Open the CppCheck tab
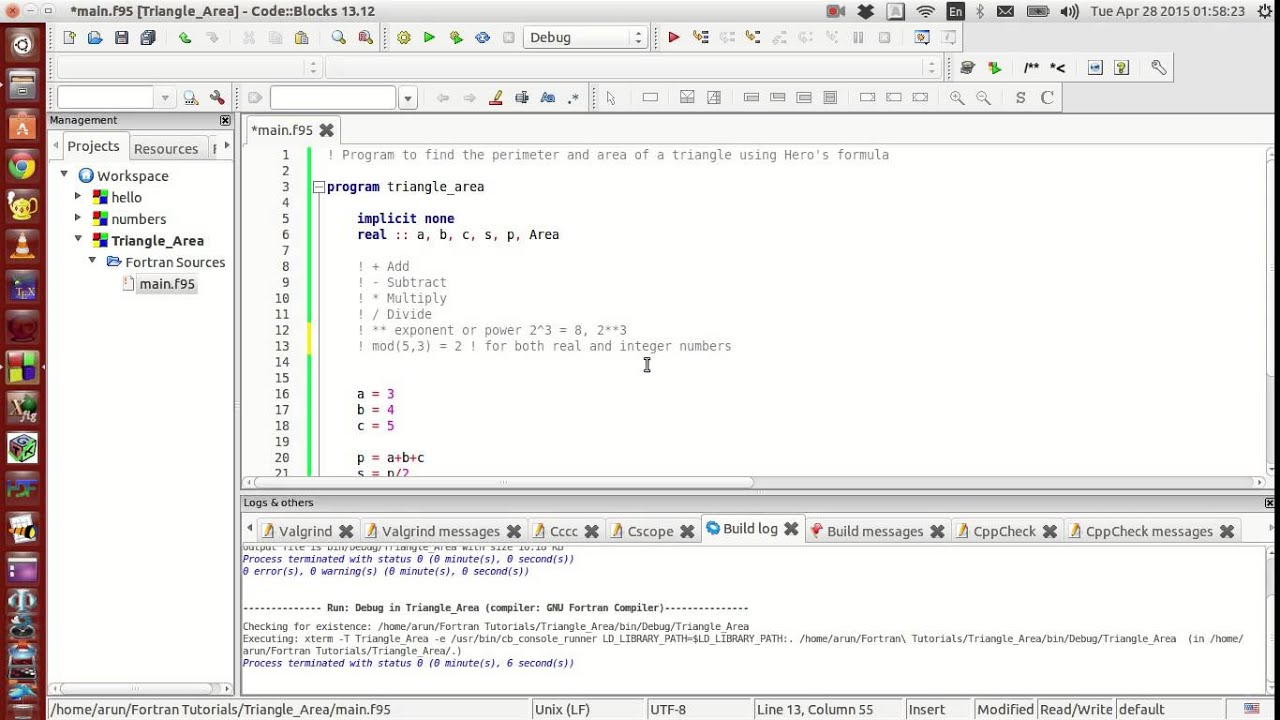Viewport: 1280px width, 720px height. 1004,531
